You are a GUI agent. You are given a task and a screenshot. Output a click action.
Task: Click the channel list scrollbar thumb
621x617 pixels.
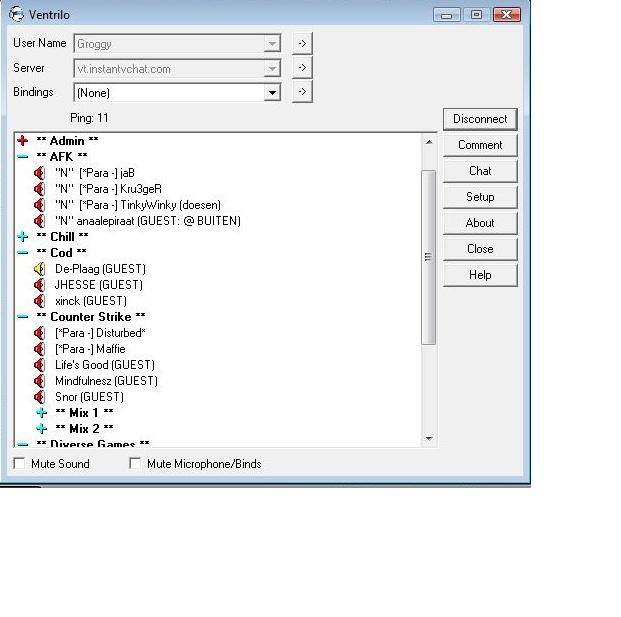click(x=429, y=257)
